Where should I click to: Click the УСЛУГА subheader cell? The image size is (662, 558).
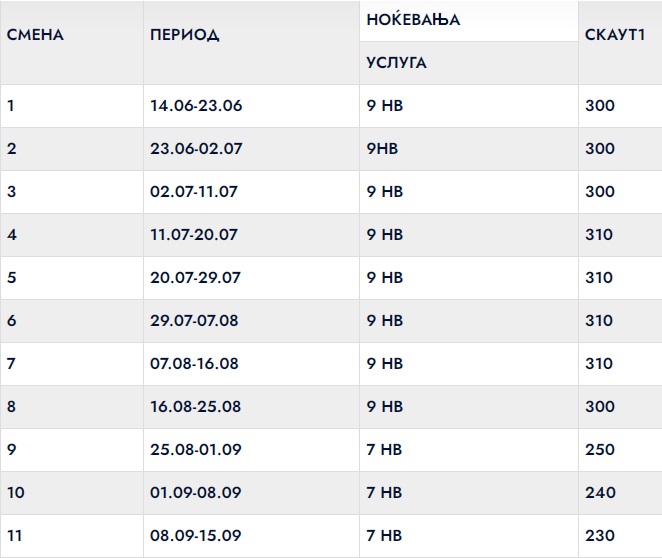click(396, 63)
